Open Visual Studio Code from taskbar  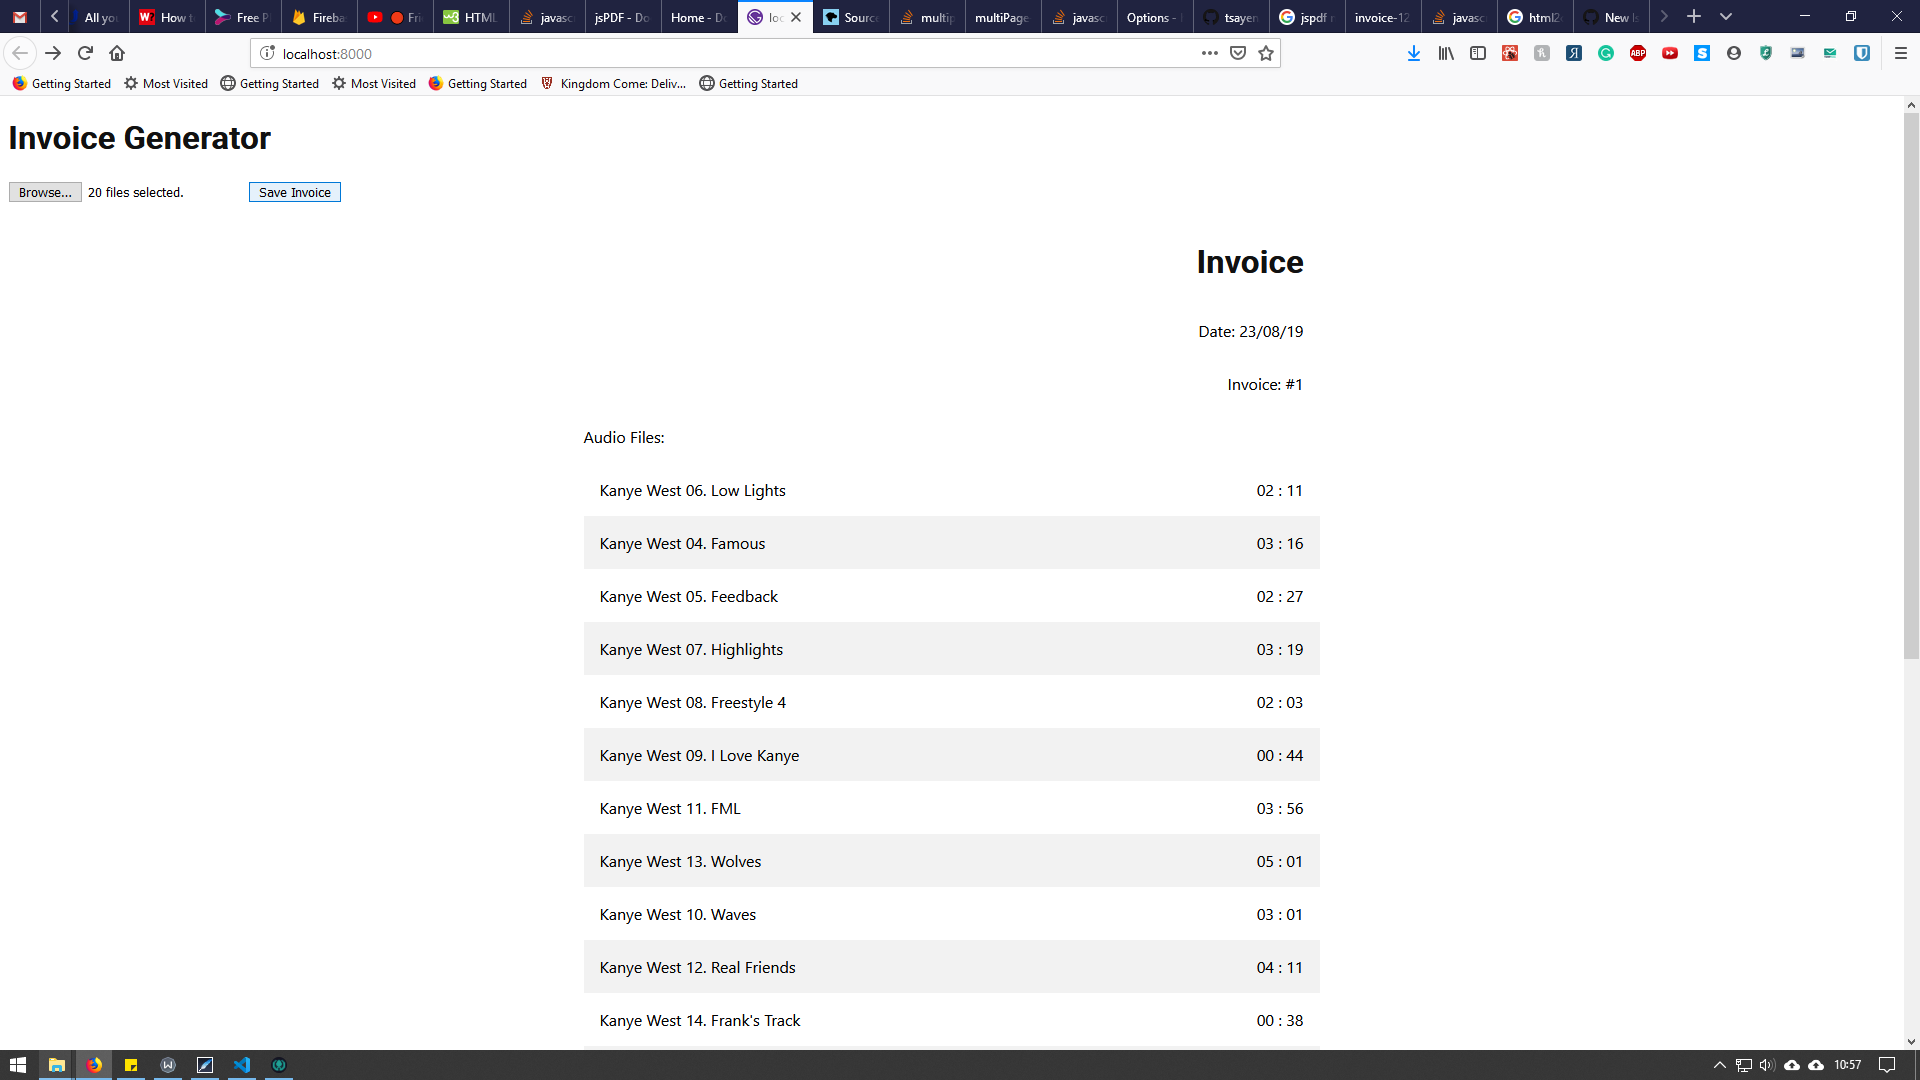242,1065
